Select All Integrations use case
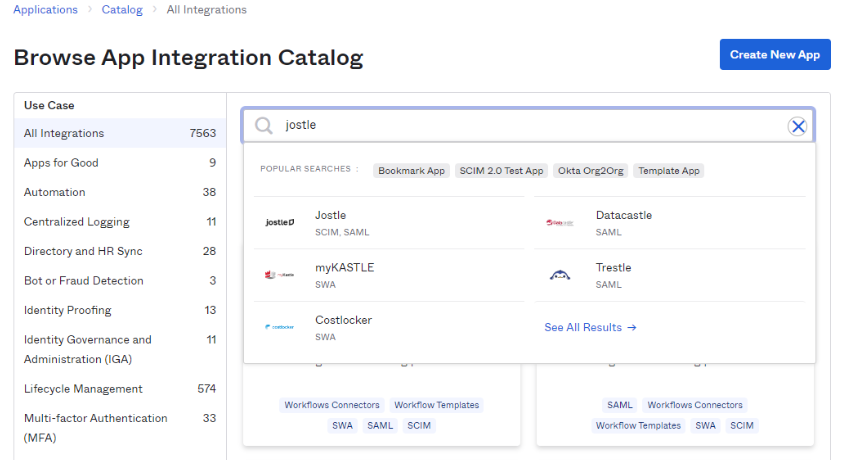847x460 pixels. coord(120,133)
